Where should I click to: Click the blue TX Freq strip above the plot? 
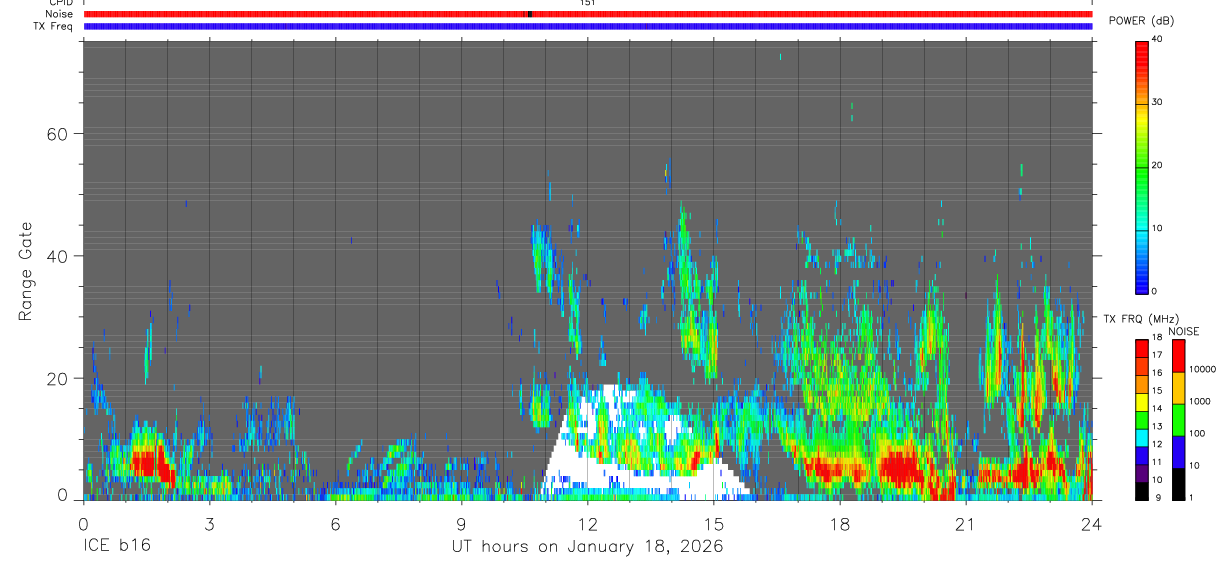click(x=588, y=26)
